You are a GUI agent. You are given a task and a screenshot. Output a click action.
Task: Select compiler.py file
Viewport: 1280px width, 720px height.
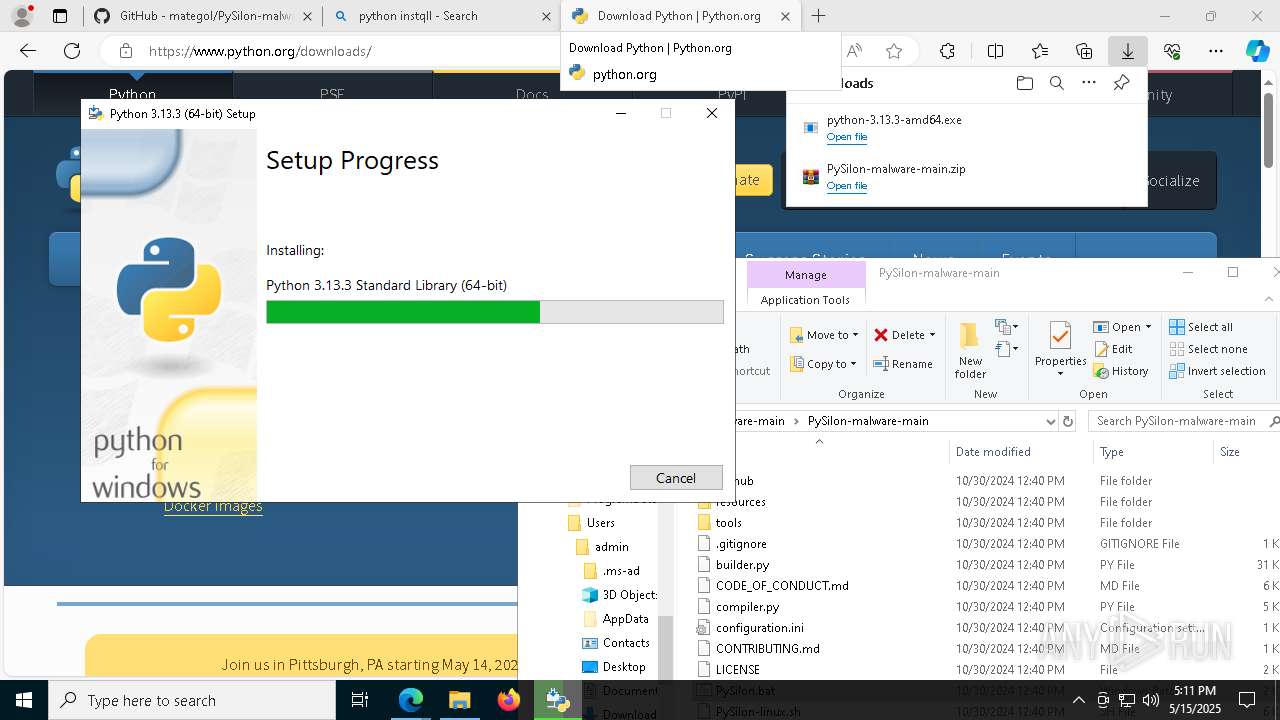(x=747, y=607)
